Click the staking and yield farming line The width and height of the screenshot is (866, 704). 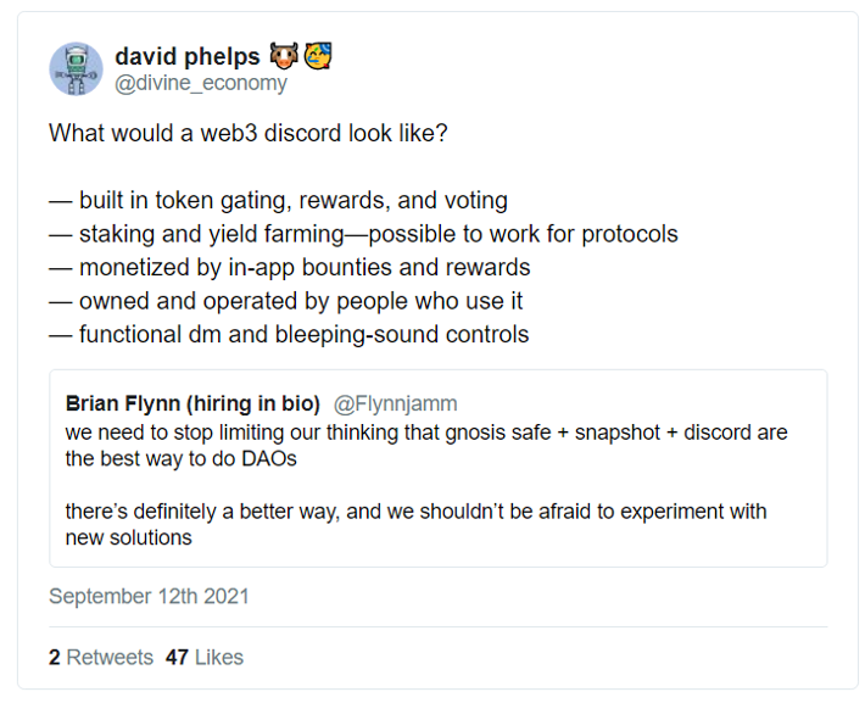pos(363,234)
